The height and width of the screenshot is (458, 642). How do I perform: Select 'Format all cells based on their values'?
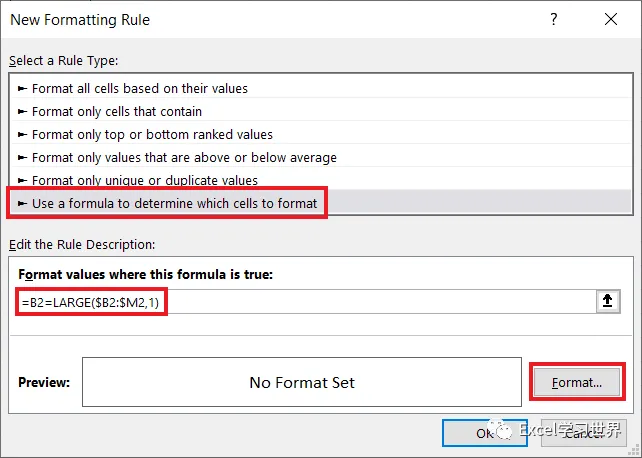[139, 88]
